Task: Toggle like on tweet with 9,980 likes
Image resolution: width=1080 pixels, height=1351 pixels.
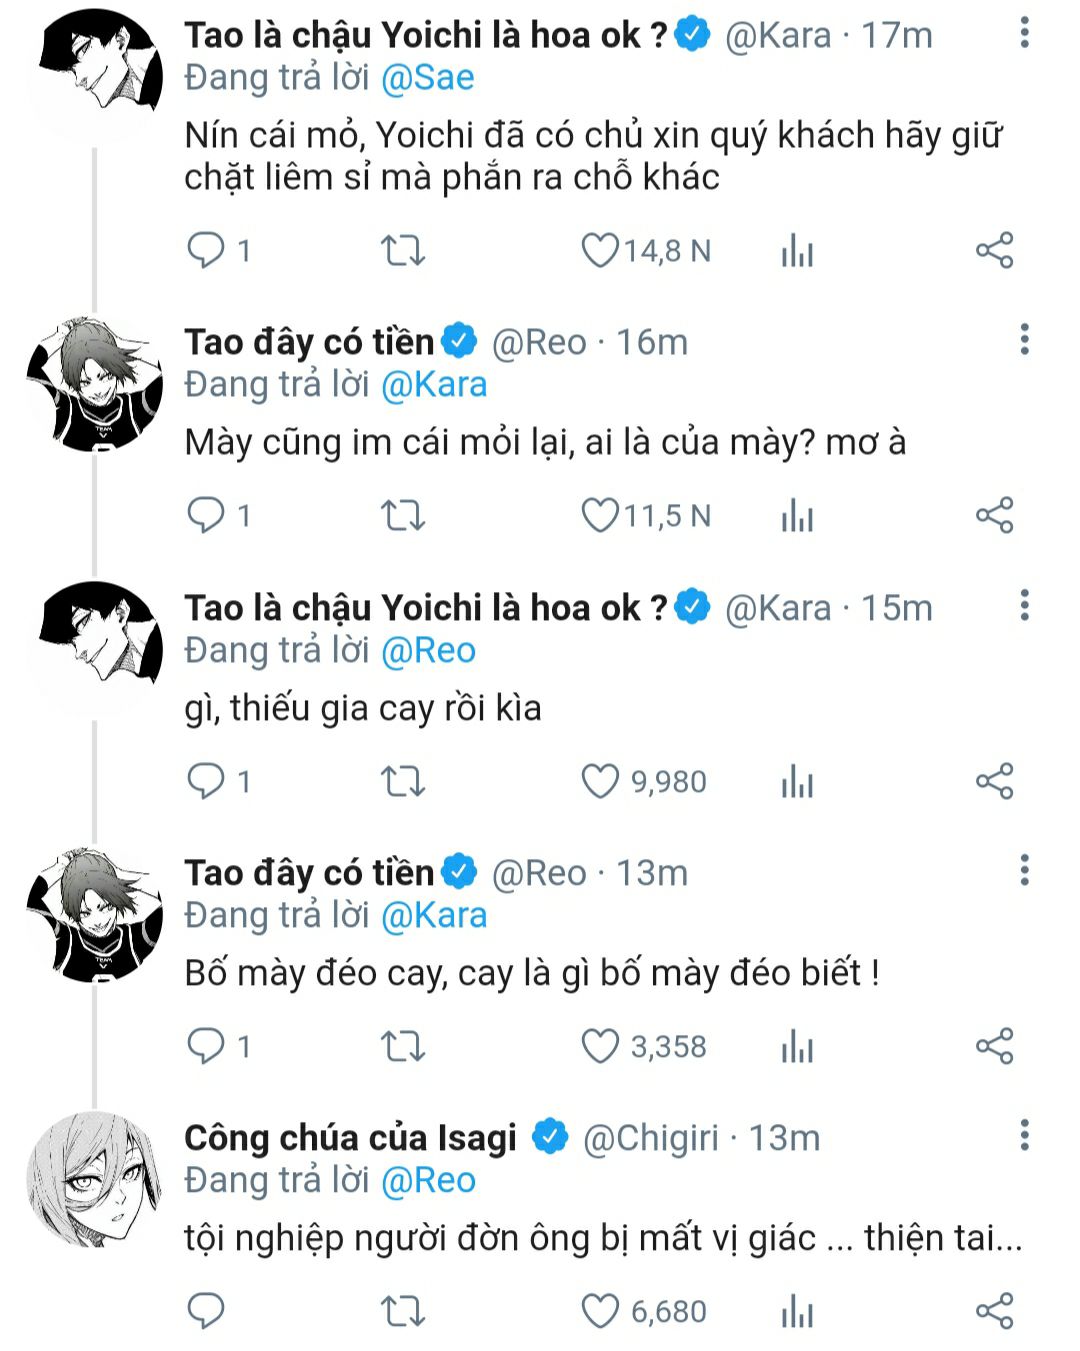Action: [600, 781]
